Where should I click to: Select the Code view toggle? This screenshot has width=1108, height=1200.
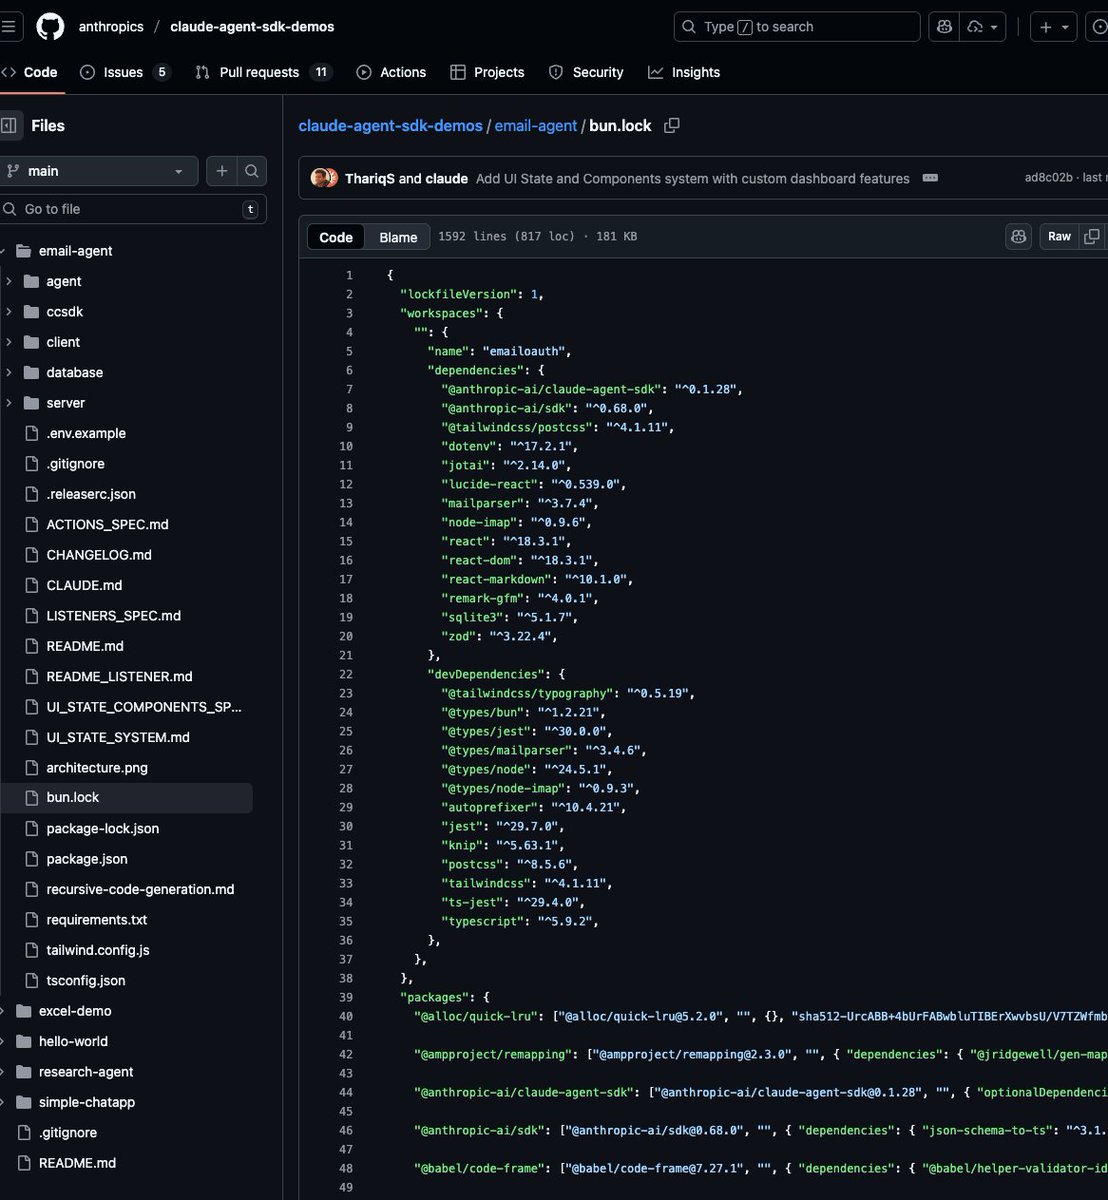pos(336,237)
